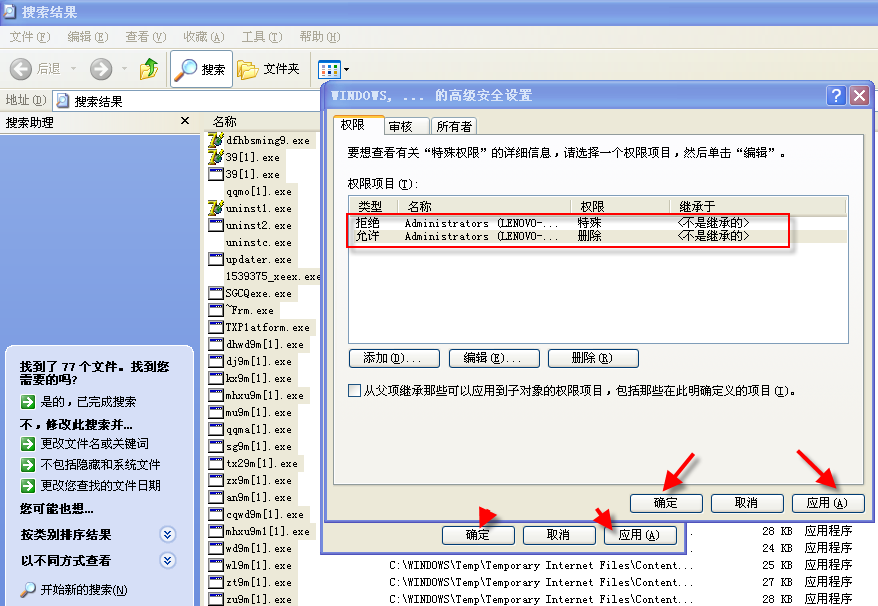Click the Views grid toolbar icon

(329, 70)
